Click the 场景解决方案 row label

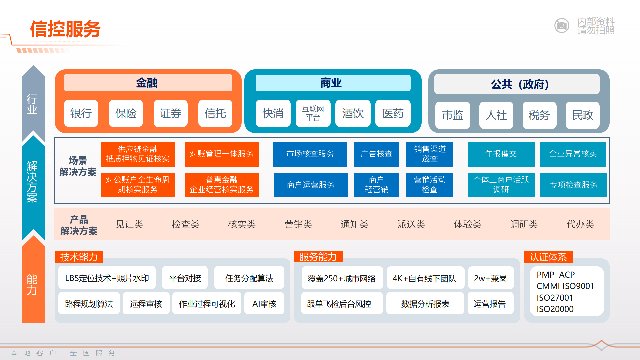(78, 166)
